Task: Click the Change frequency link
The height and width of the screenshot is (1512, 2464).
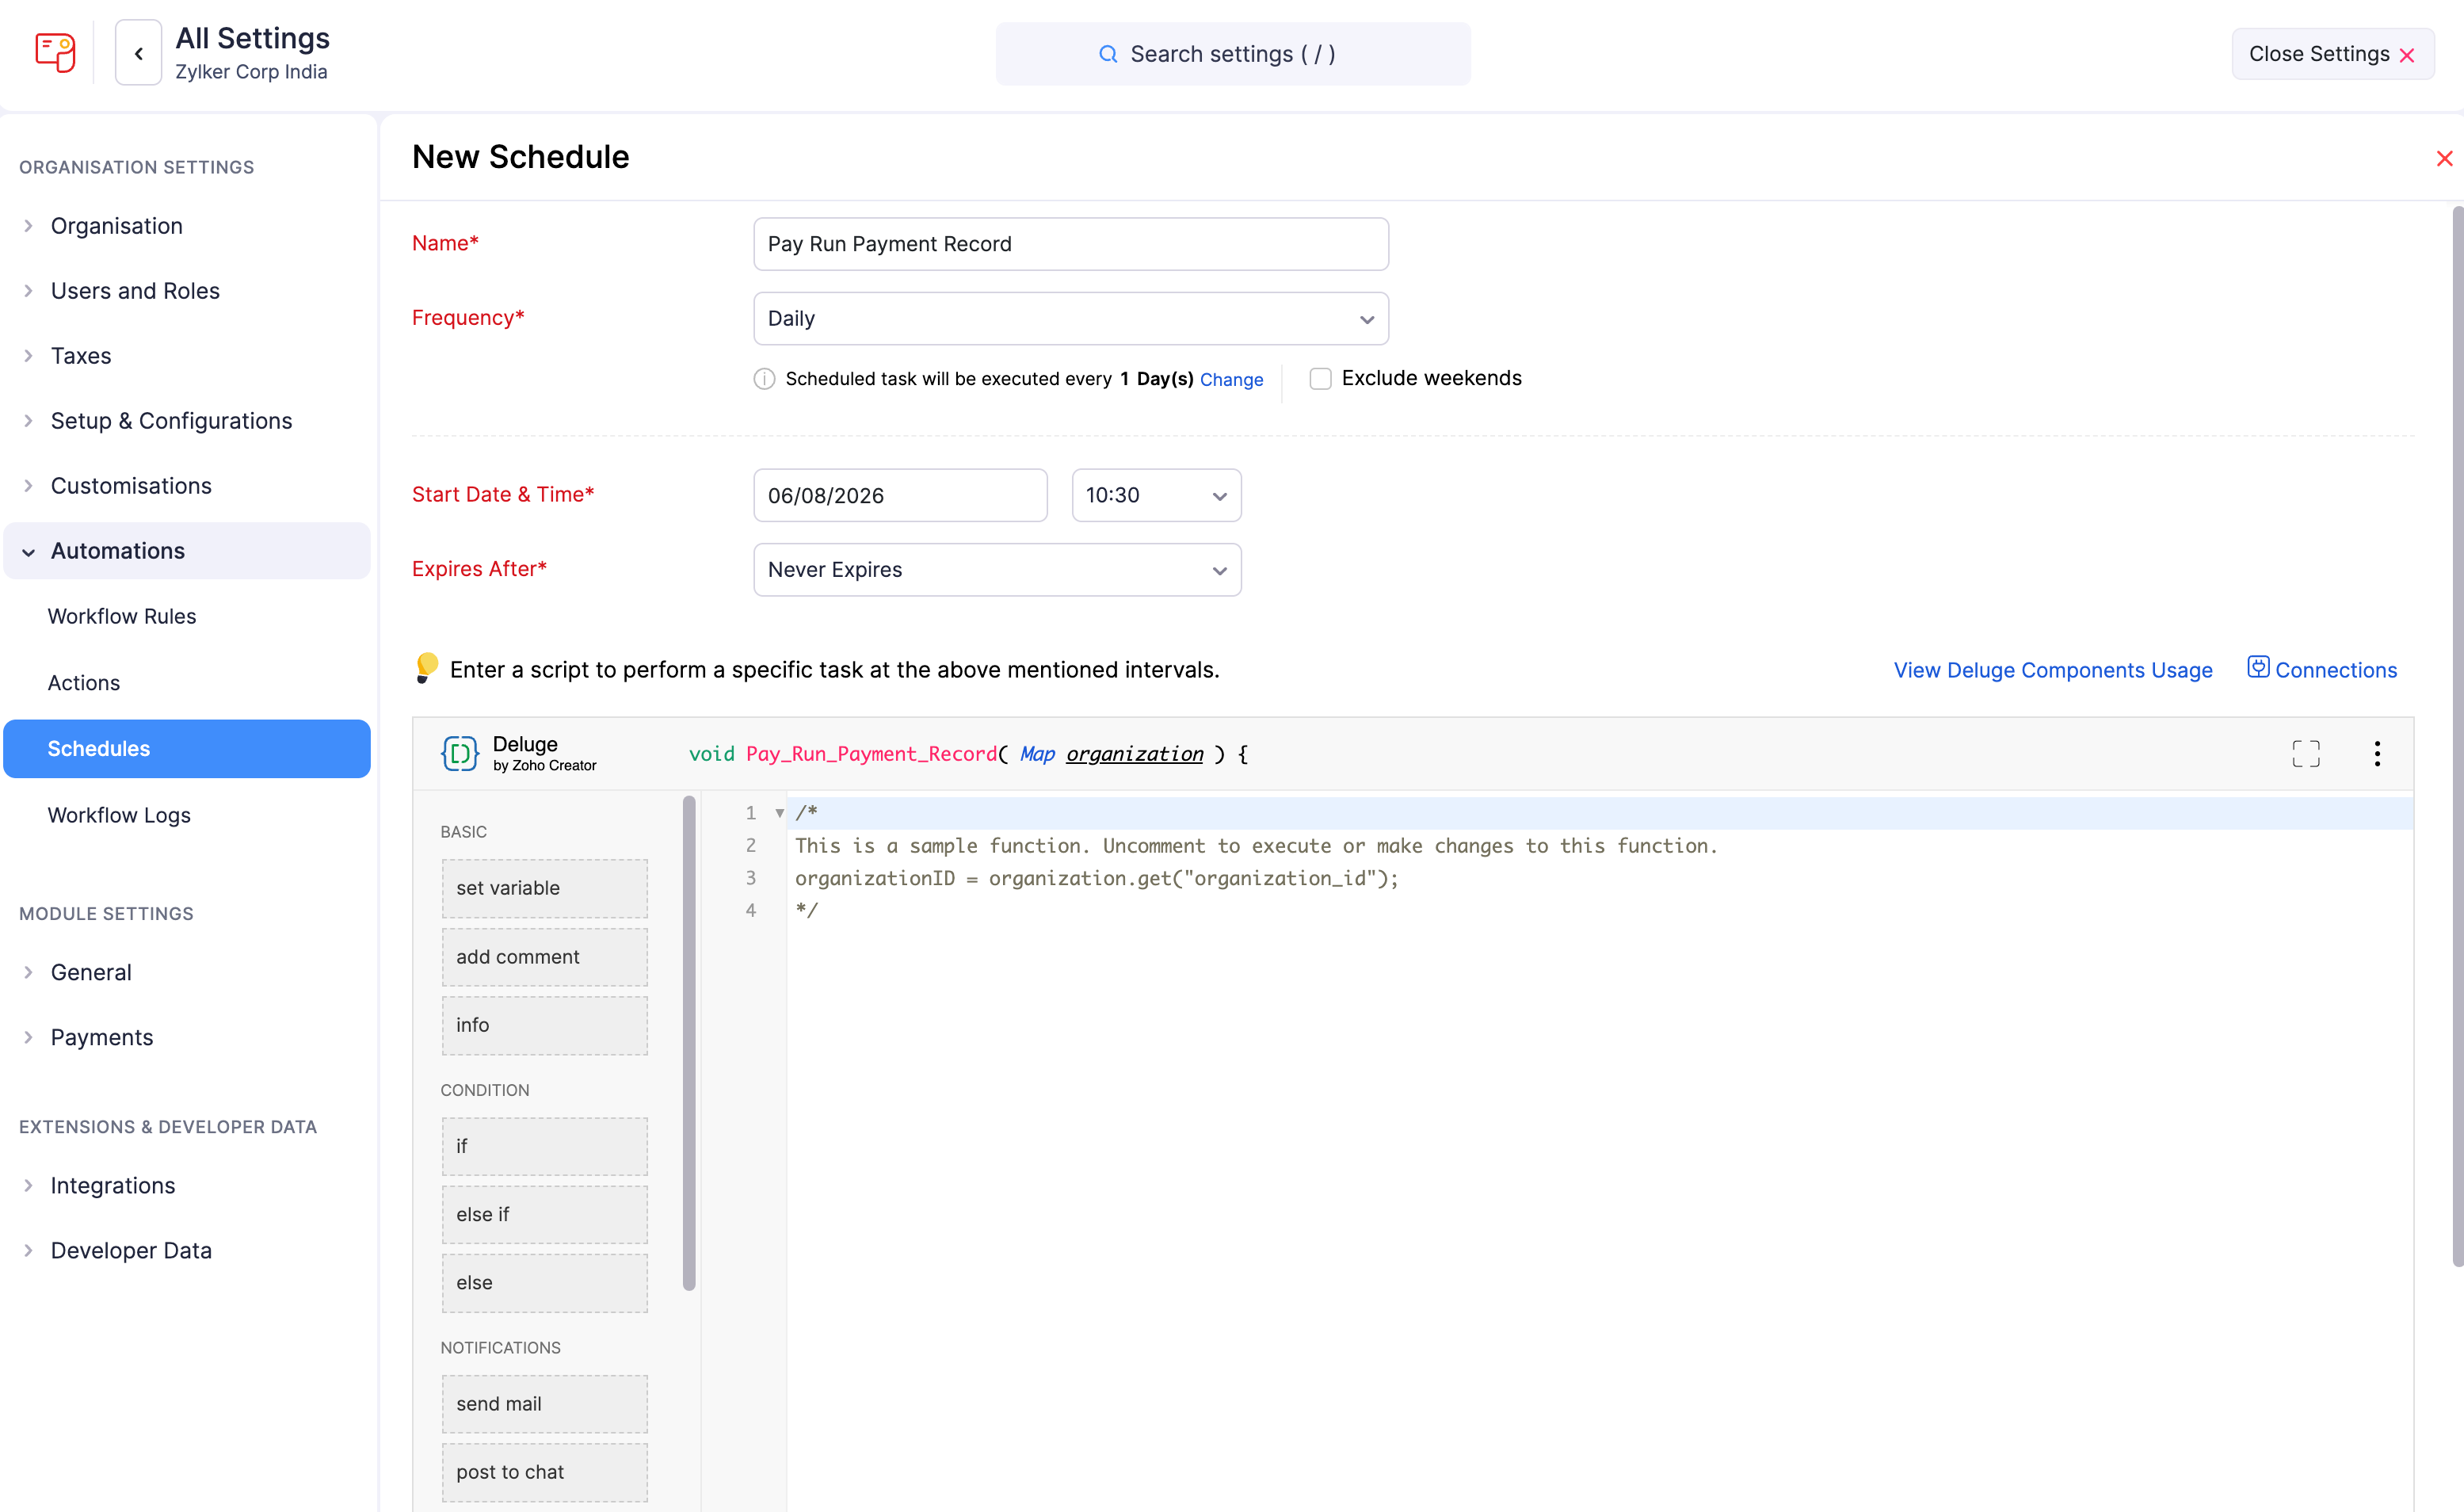Action: tap(1231, 379)
